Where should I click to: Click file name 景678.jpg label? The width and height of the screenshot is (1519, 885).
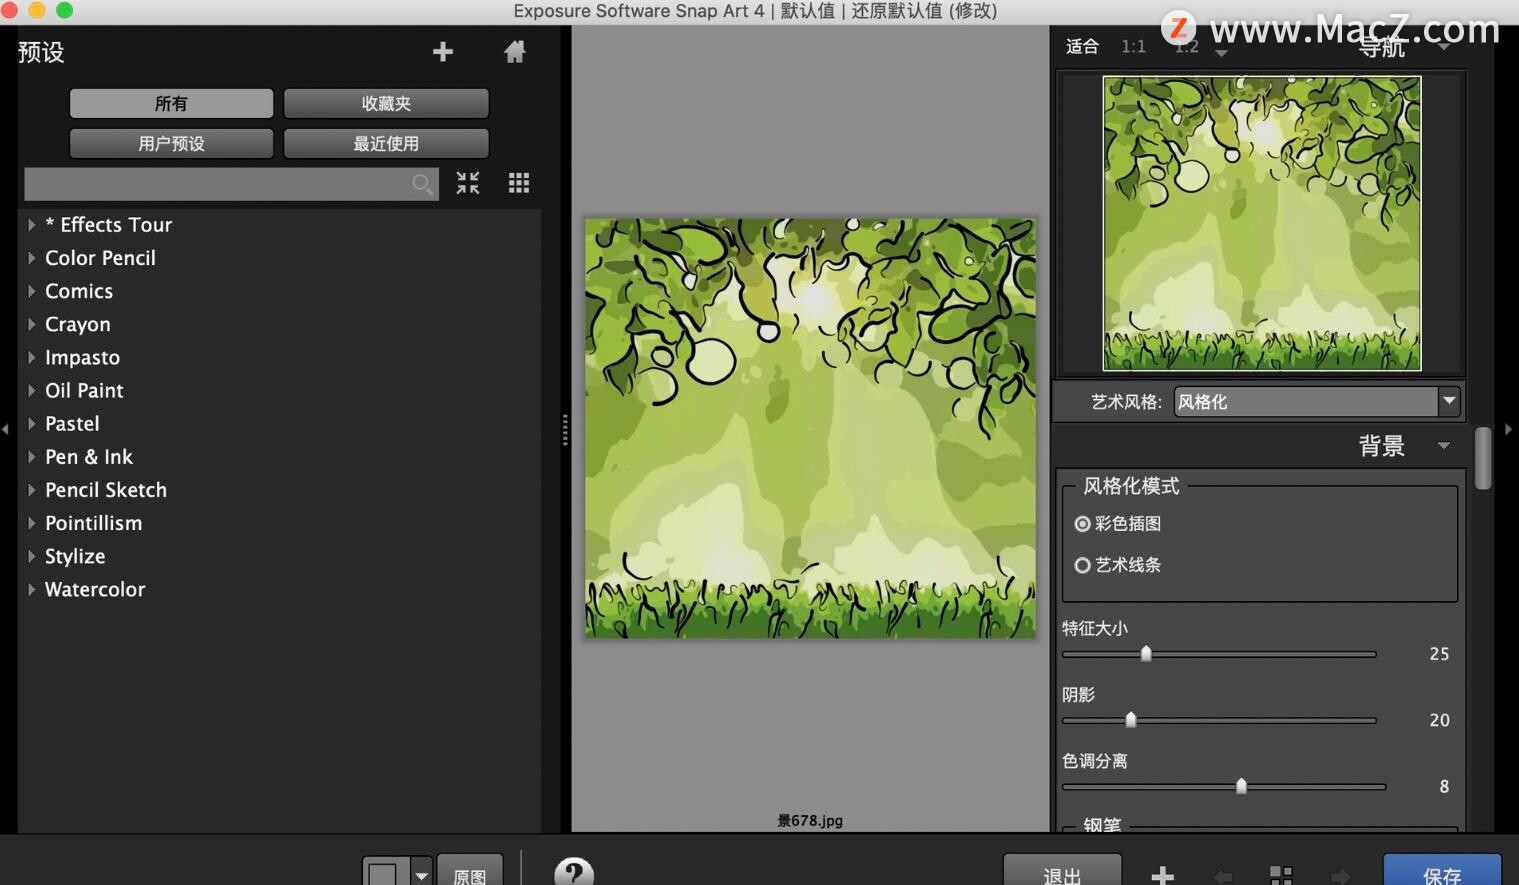pos(810,821)
